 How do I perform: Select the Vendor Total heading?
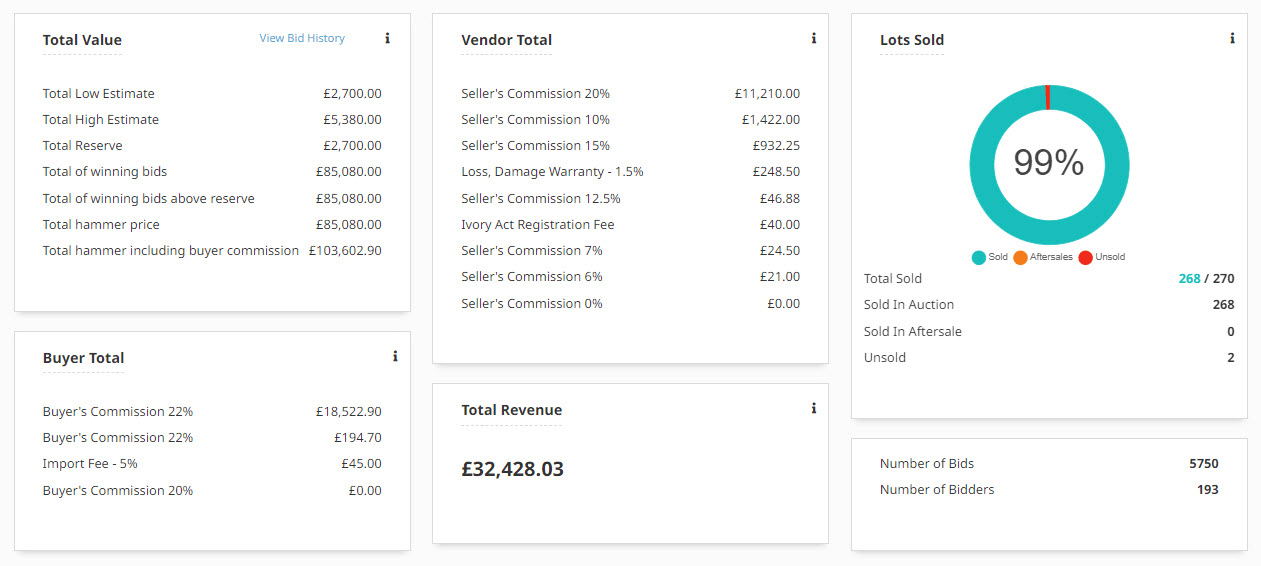coord(506,41)
